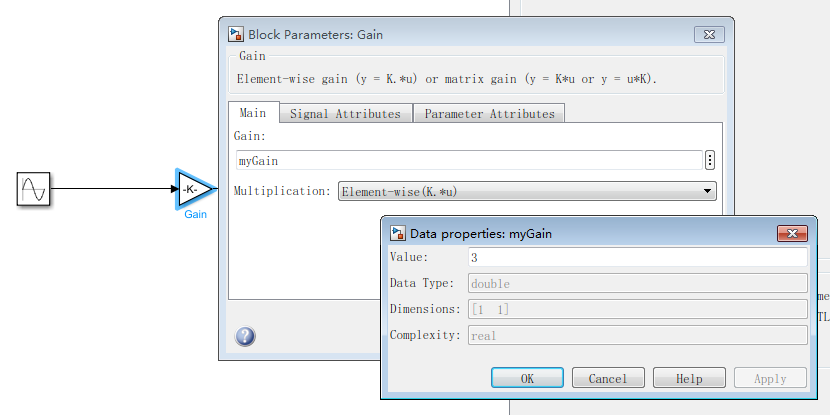Focus the Gain field containing myGain
Viewport: 830px width, 415px height.
[468, 160]
